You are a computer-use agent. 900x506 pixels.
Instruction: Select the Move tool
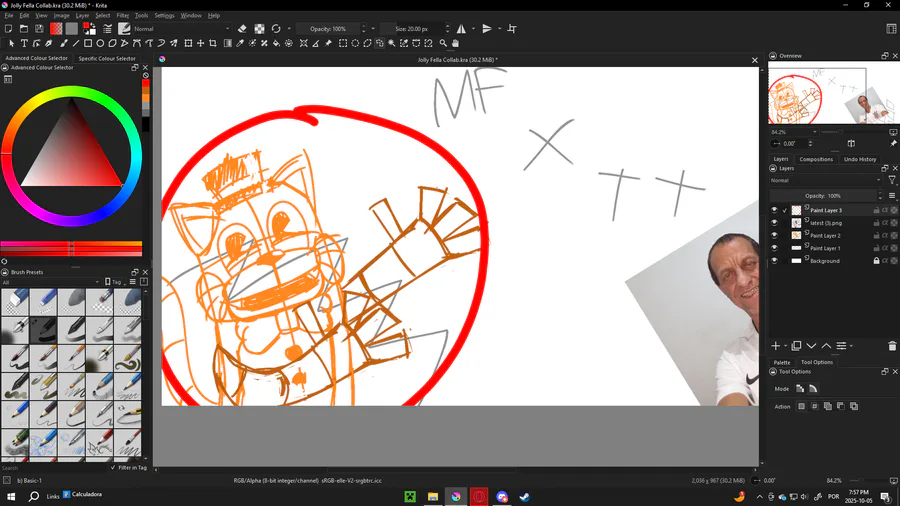coord(200,43)
